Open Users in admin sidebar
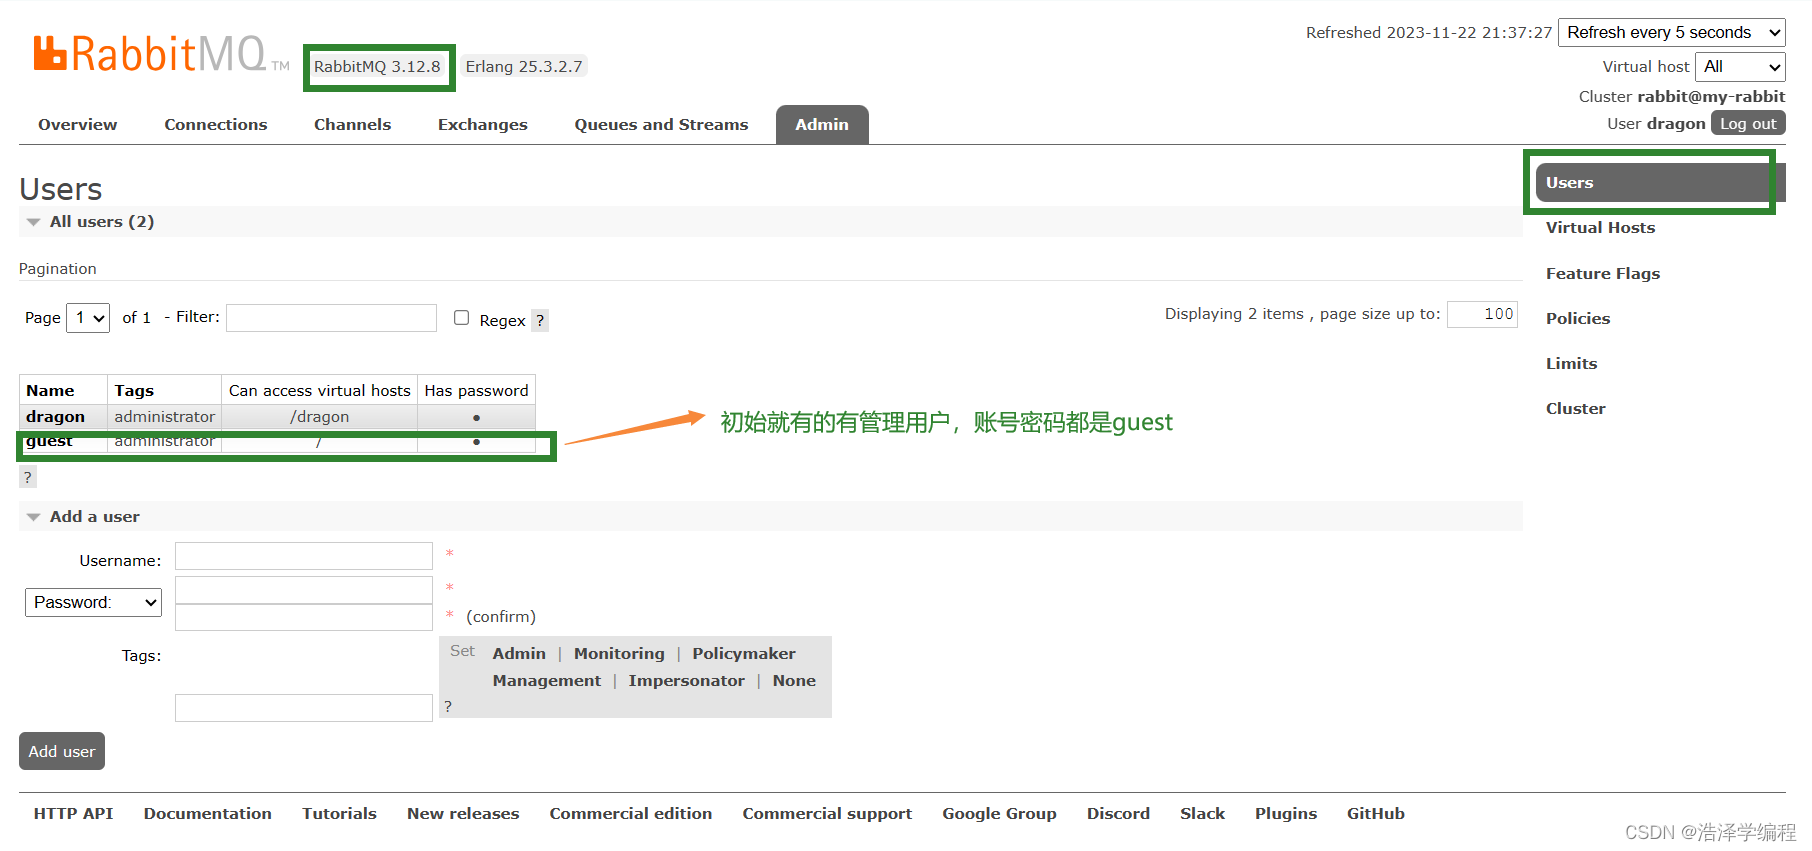1812x851 pixels. coord(1660,183)
